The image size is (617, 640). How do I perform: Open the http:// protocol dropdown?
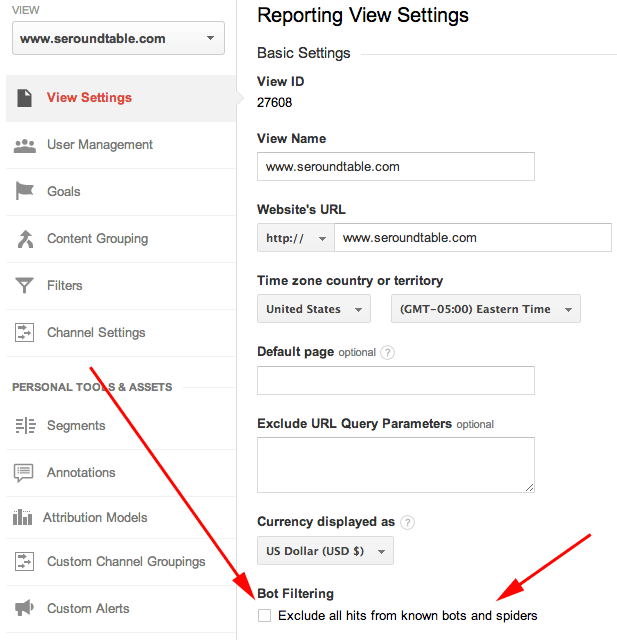pyautogui.click(x=296, y=238)
